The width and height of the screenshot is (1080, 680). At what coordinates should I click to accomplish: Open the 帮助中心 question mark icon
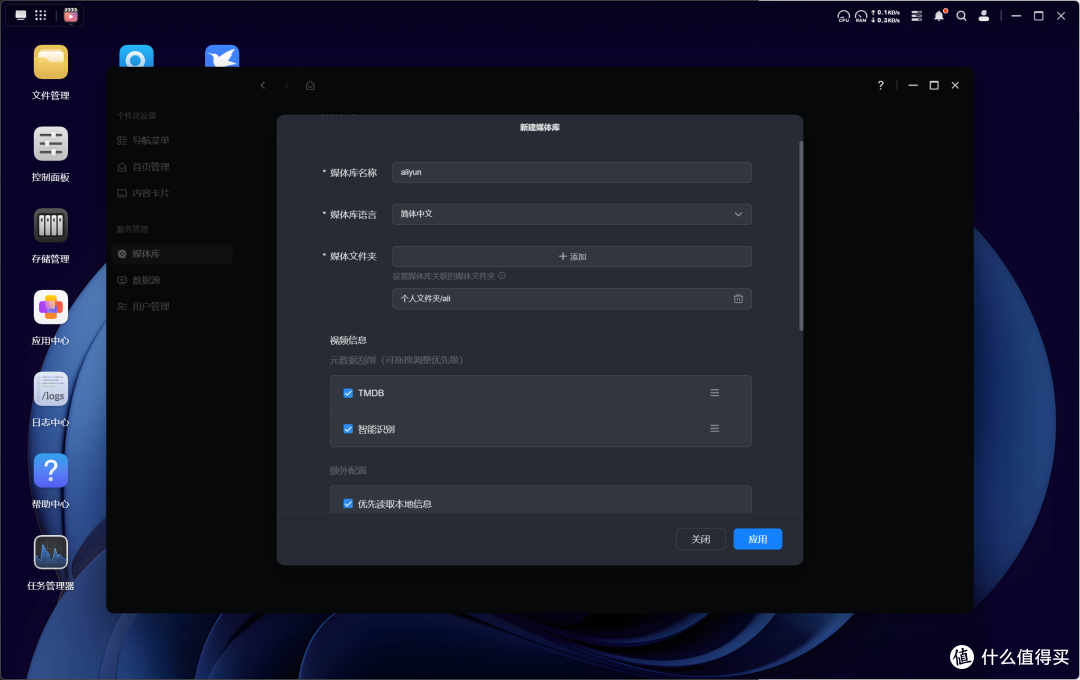[x=50, y=471]
